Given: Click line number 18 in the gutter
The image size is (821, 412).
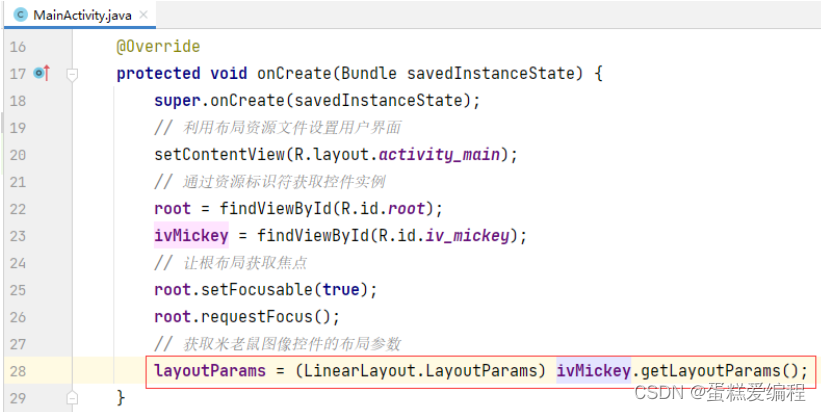Looking at the screenshot, I should [x=17, y=101].
